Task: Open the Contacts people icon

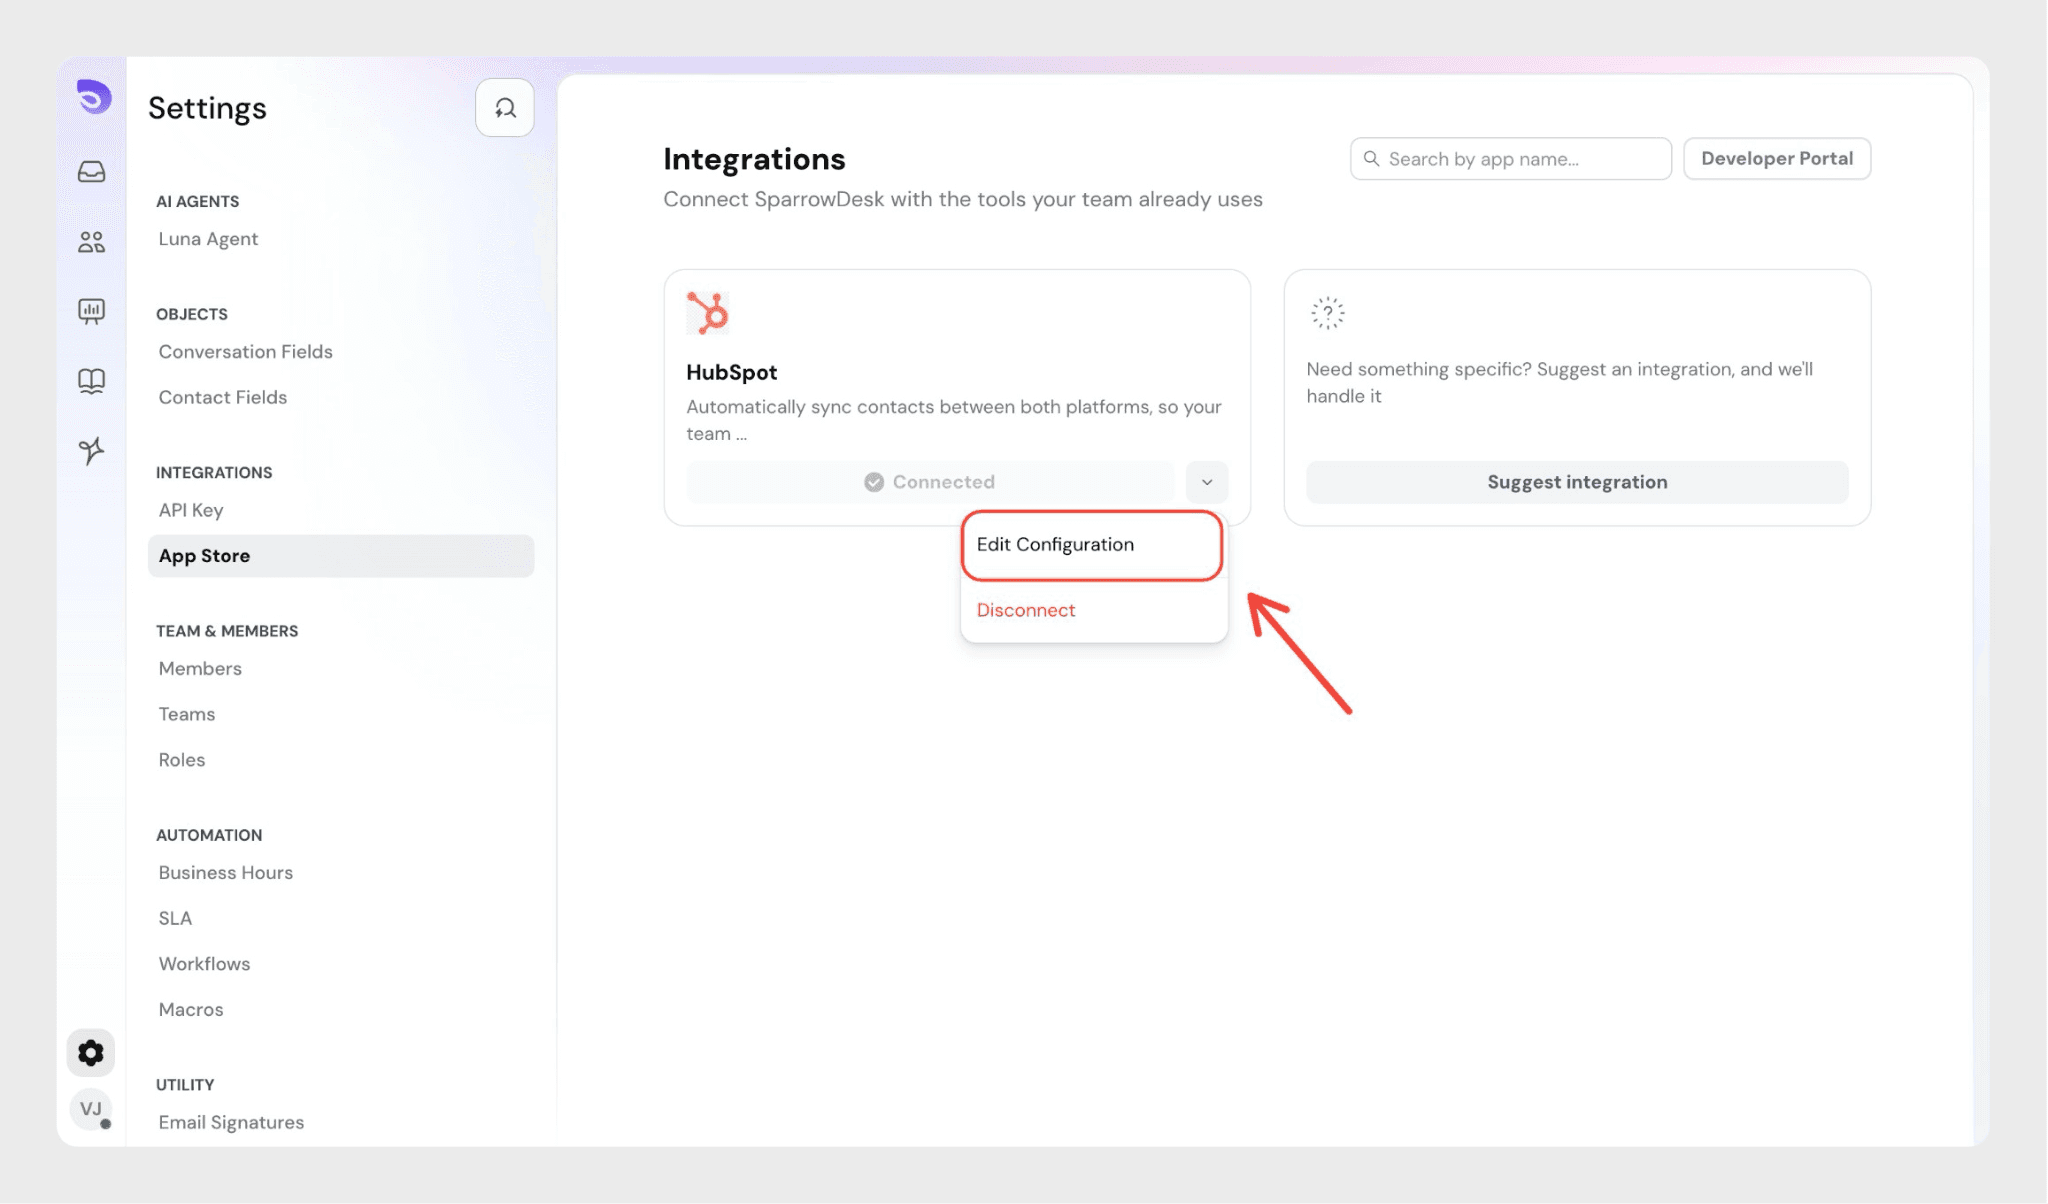Action: pyautogui.click(x=91, y=242)
